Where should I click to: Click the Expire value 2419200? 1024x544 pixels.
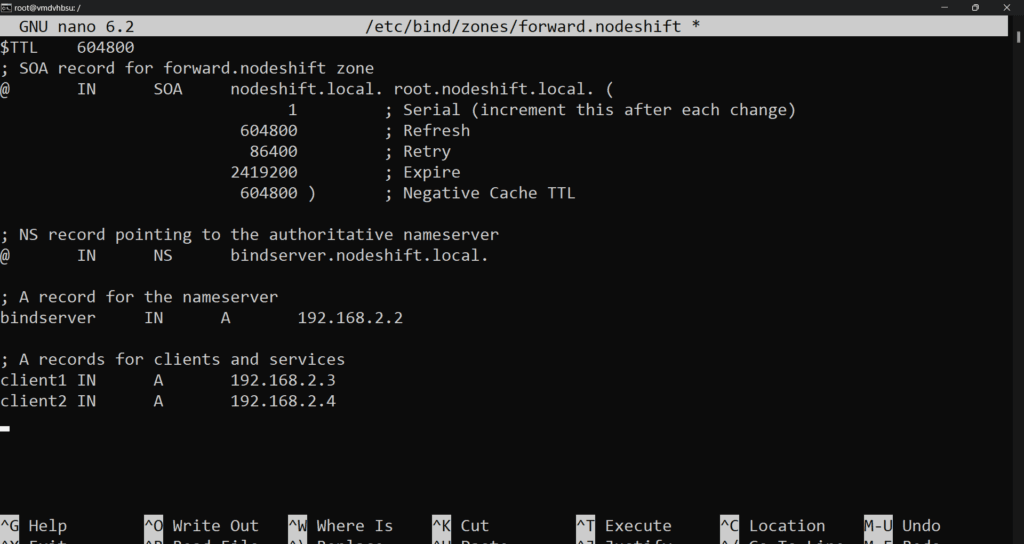264,172
